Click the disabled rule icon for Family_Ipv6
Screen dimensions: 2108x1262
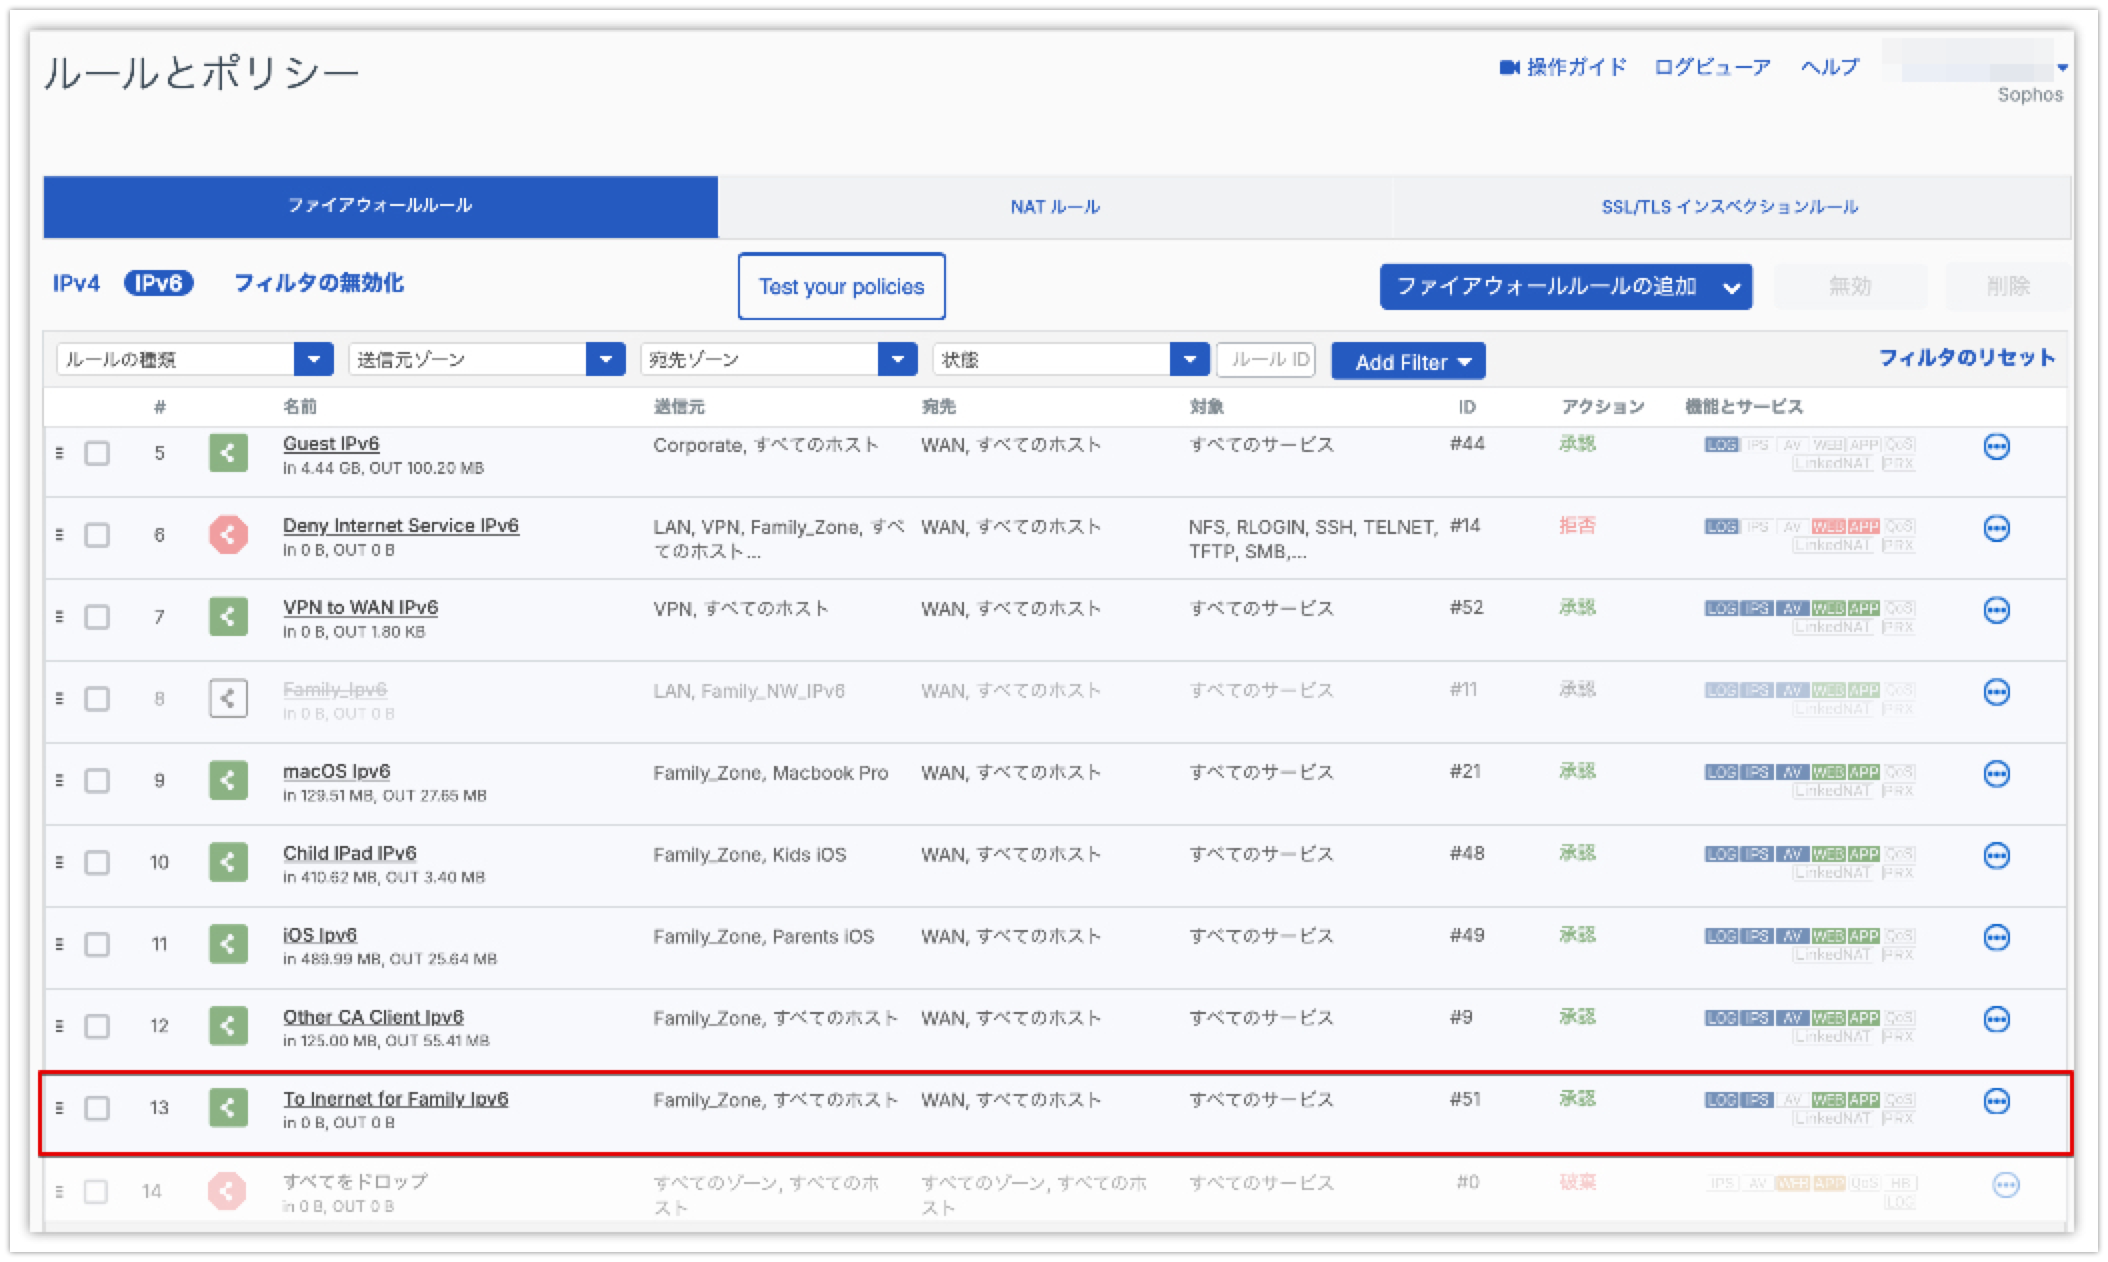[228, 698]
